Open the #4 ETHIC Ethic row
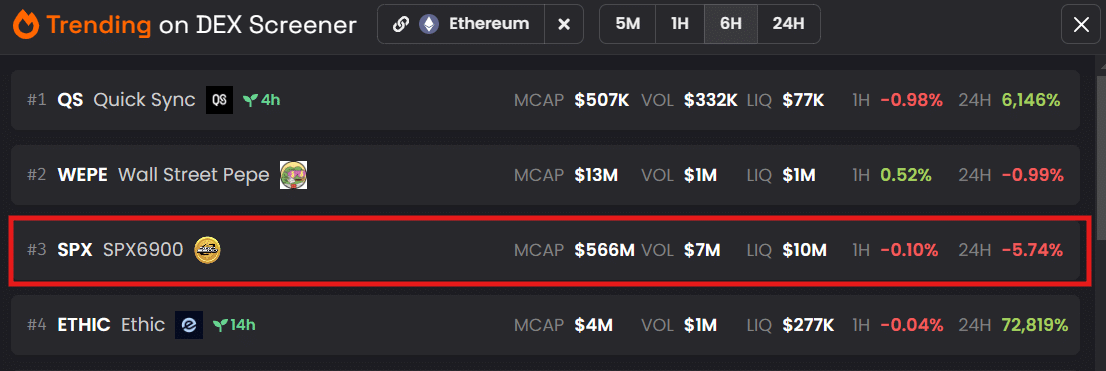The image size is (1106, 371). point(545,325)
